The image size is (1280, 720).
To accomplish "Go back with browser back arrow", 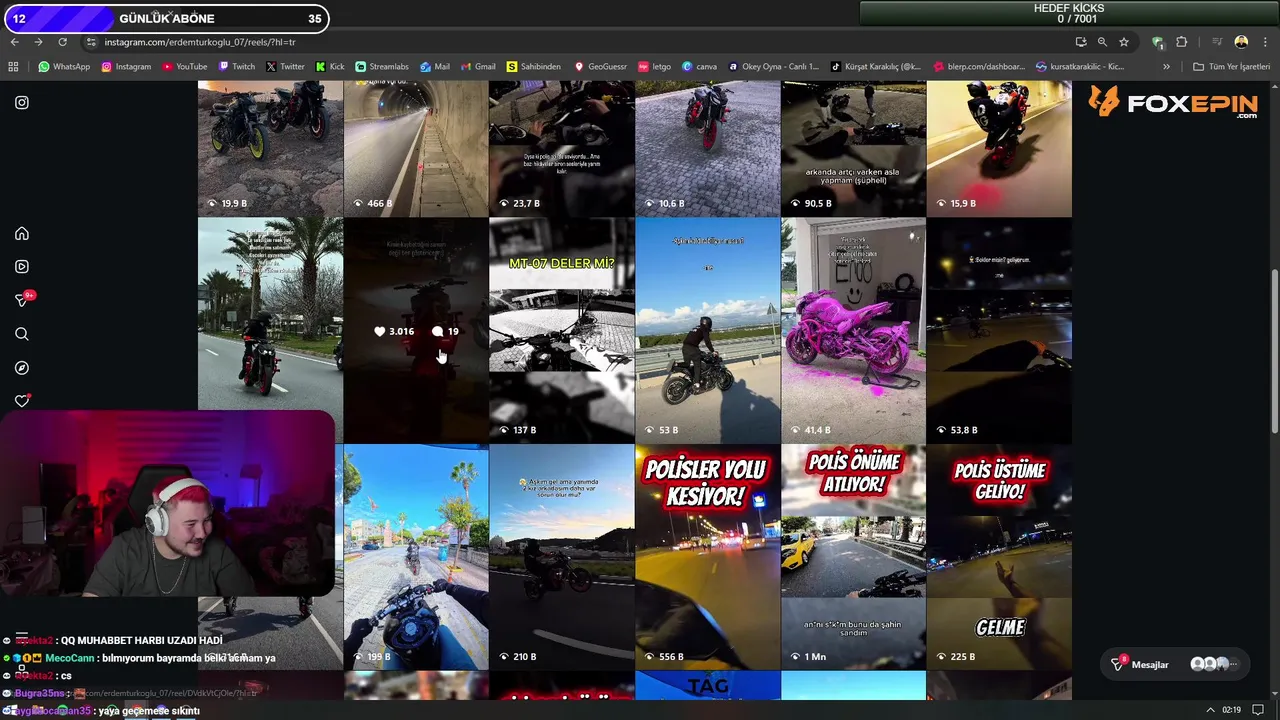I will pos(14,42).
